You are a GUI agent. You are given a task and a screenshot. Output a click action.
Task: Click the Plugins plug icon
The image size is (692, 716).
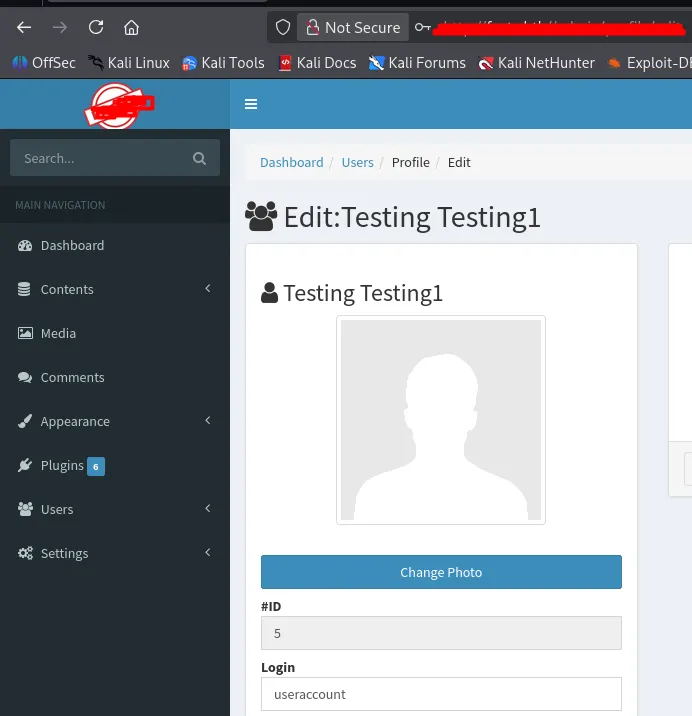[25, 465]
